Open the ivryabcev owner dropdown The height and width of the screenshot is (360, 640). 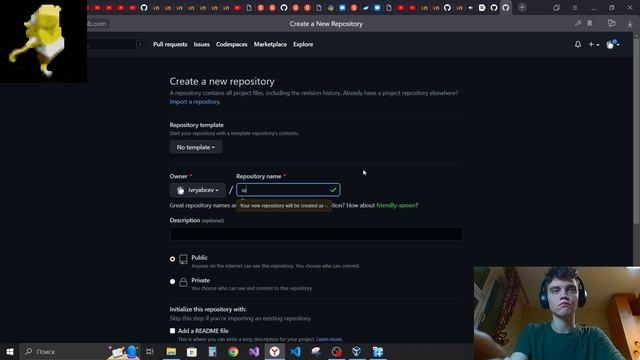pyautogui.click(x=198, y=190)
